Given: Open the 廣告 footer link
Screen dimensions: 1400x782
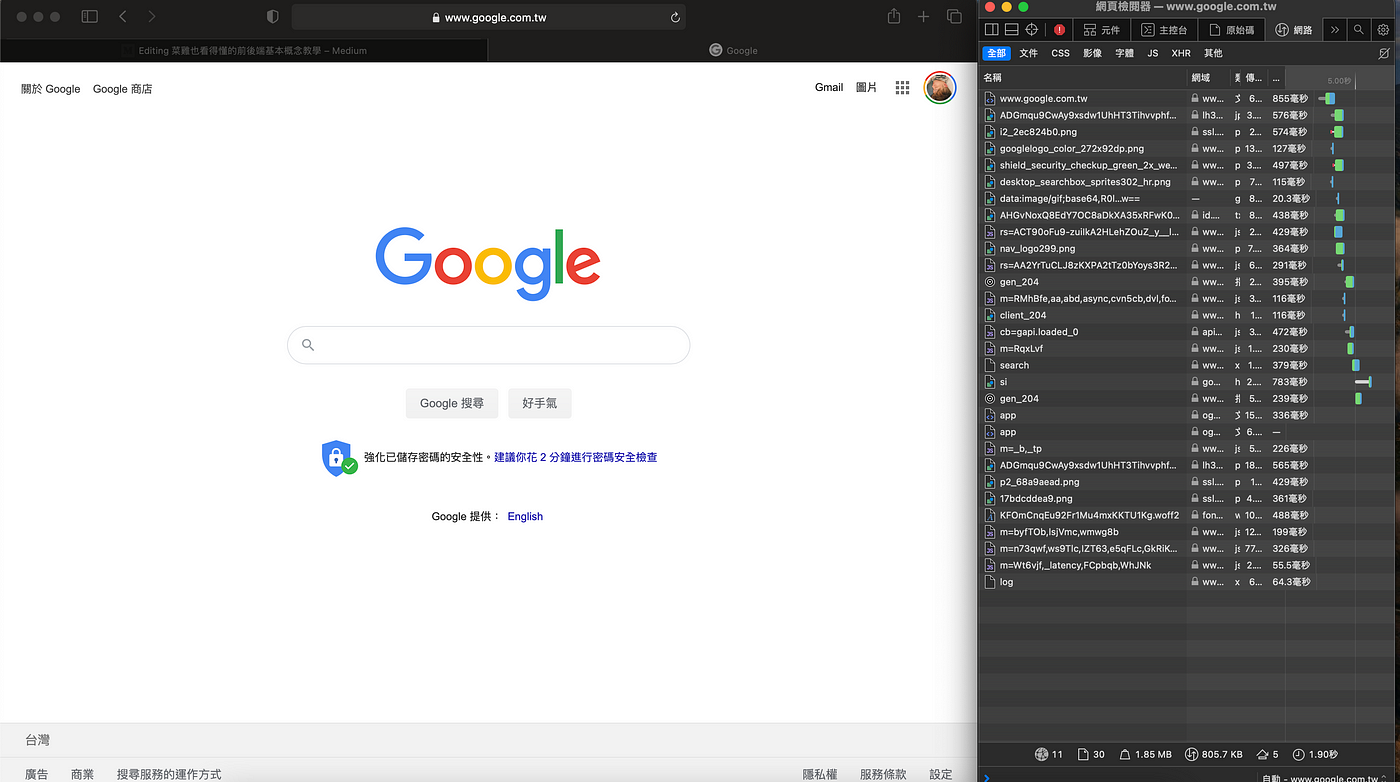Looking at the screenshot, I should click(36, 774).
